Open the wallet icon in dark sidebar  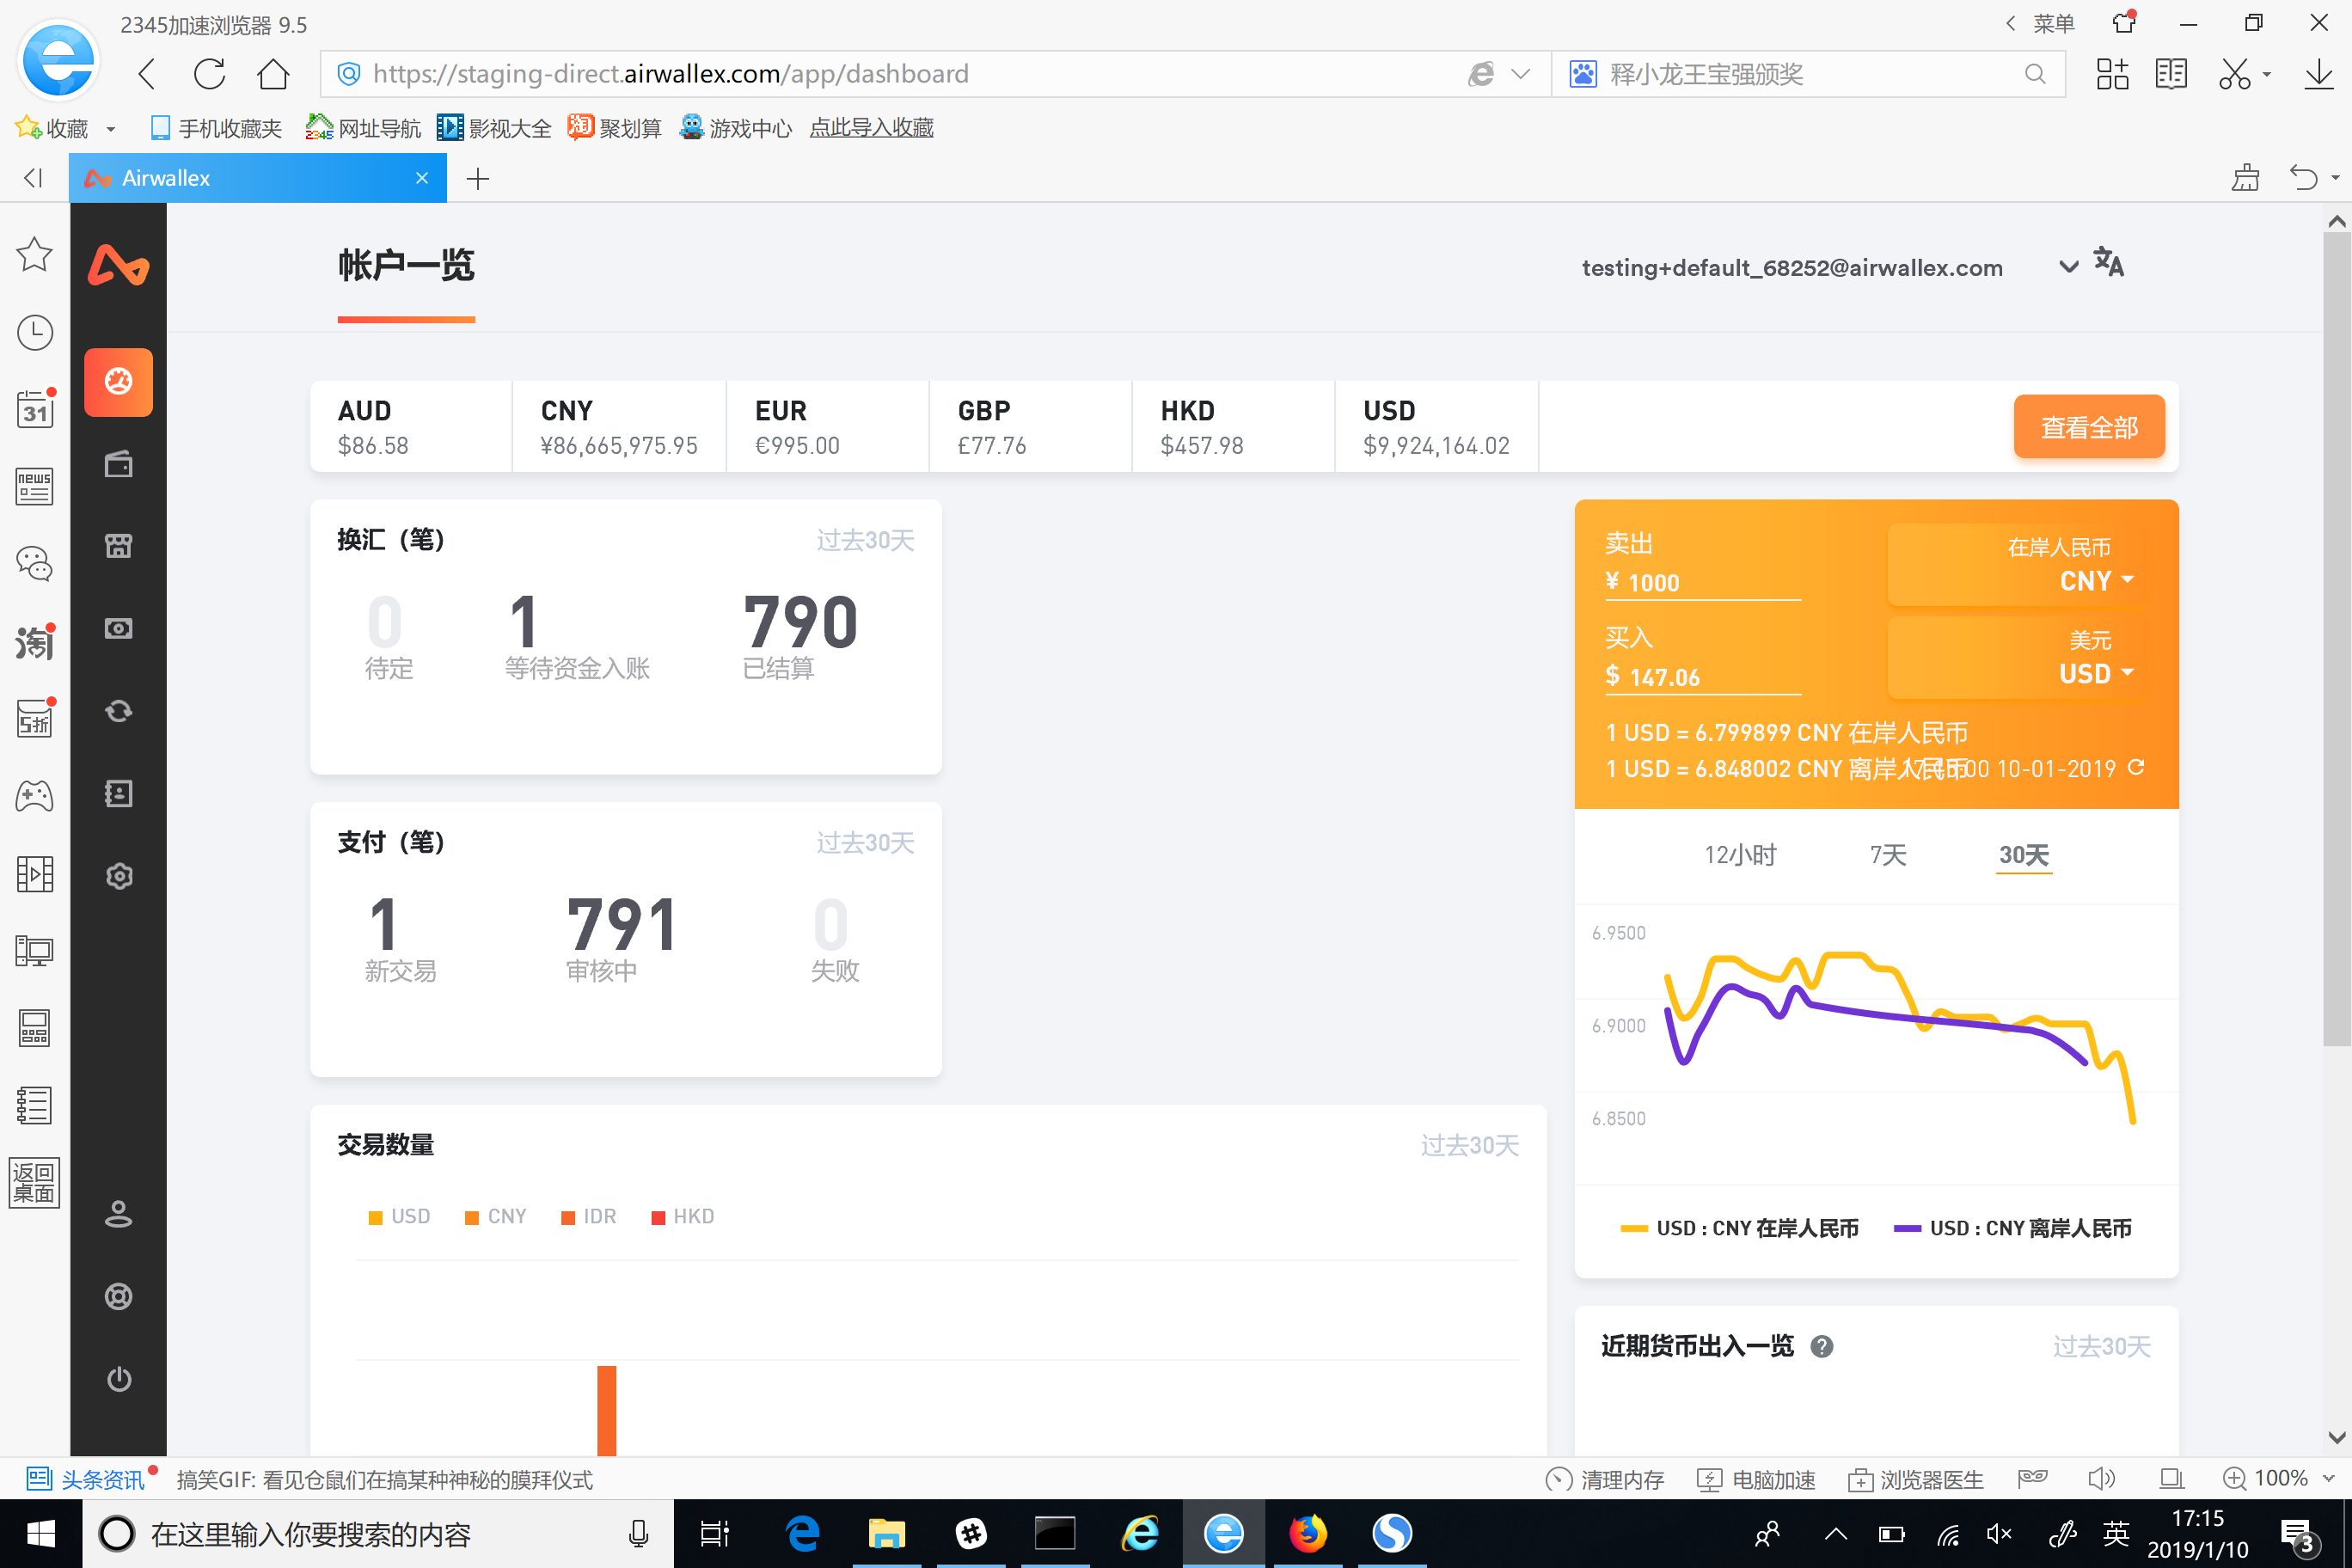118,464
